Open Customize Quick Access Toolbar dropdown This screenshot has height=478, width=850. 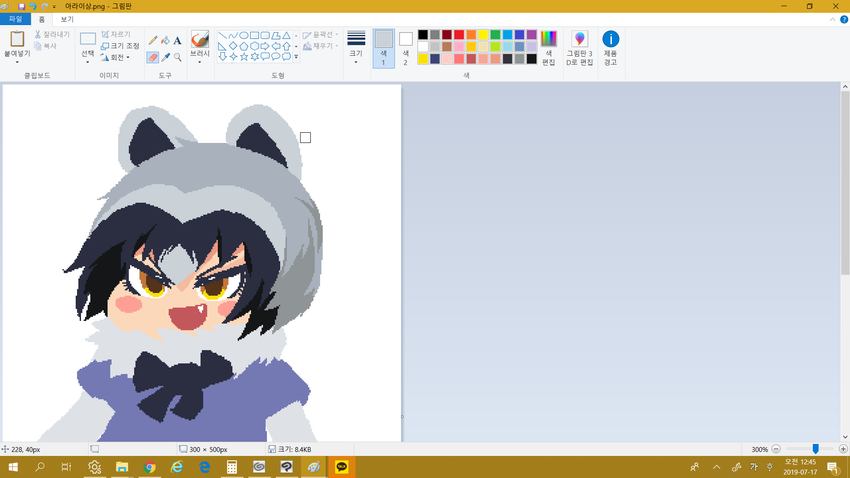click(x=54, y=7)
